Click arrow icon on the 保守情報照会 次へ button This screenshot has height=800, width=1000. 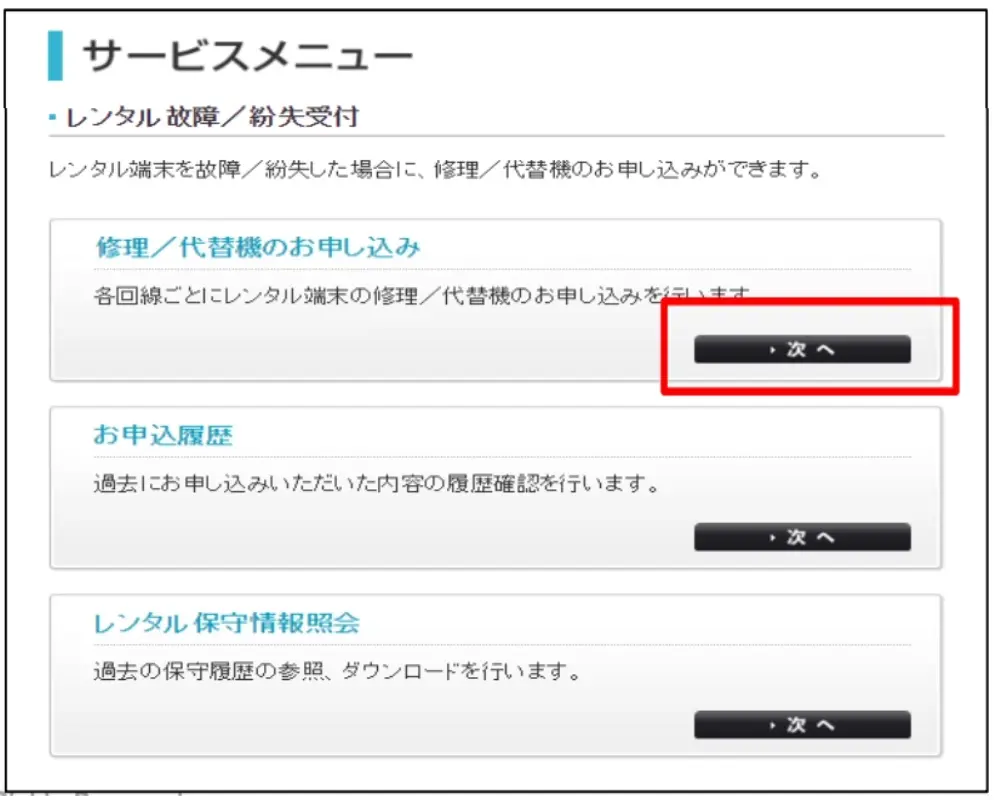click(772, 725)
